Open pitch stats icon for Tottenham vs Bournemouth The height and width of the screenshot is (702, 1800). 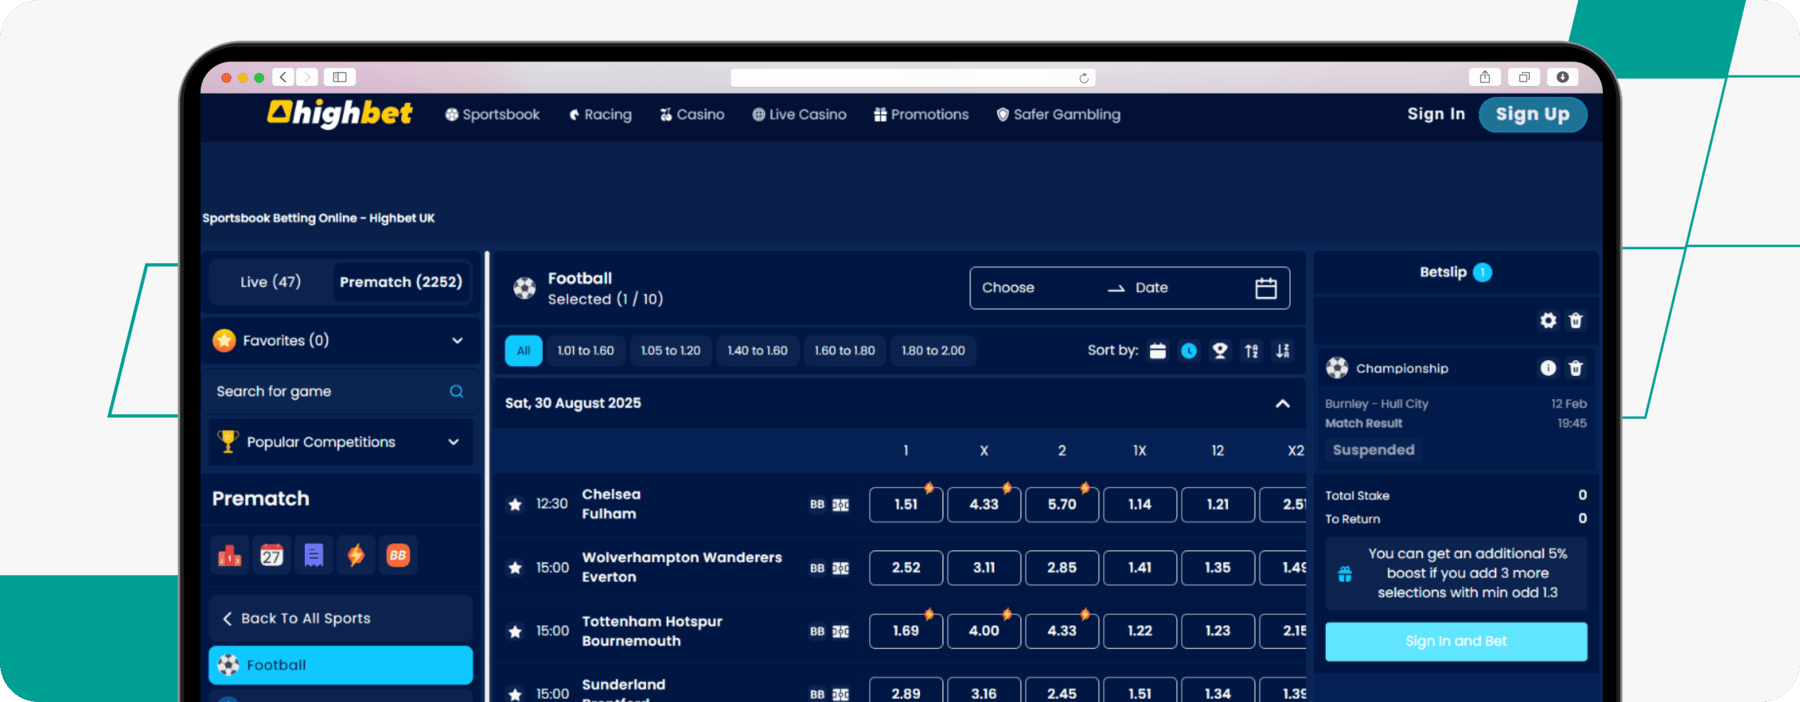coord(841,631)
